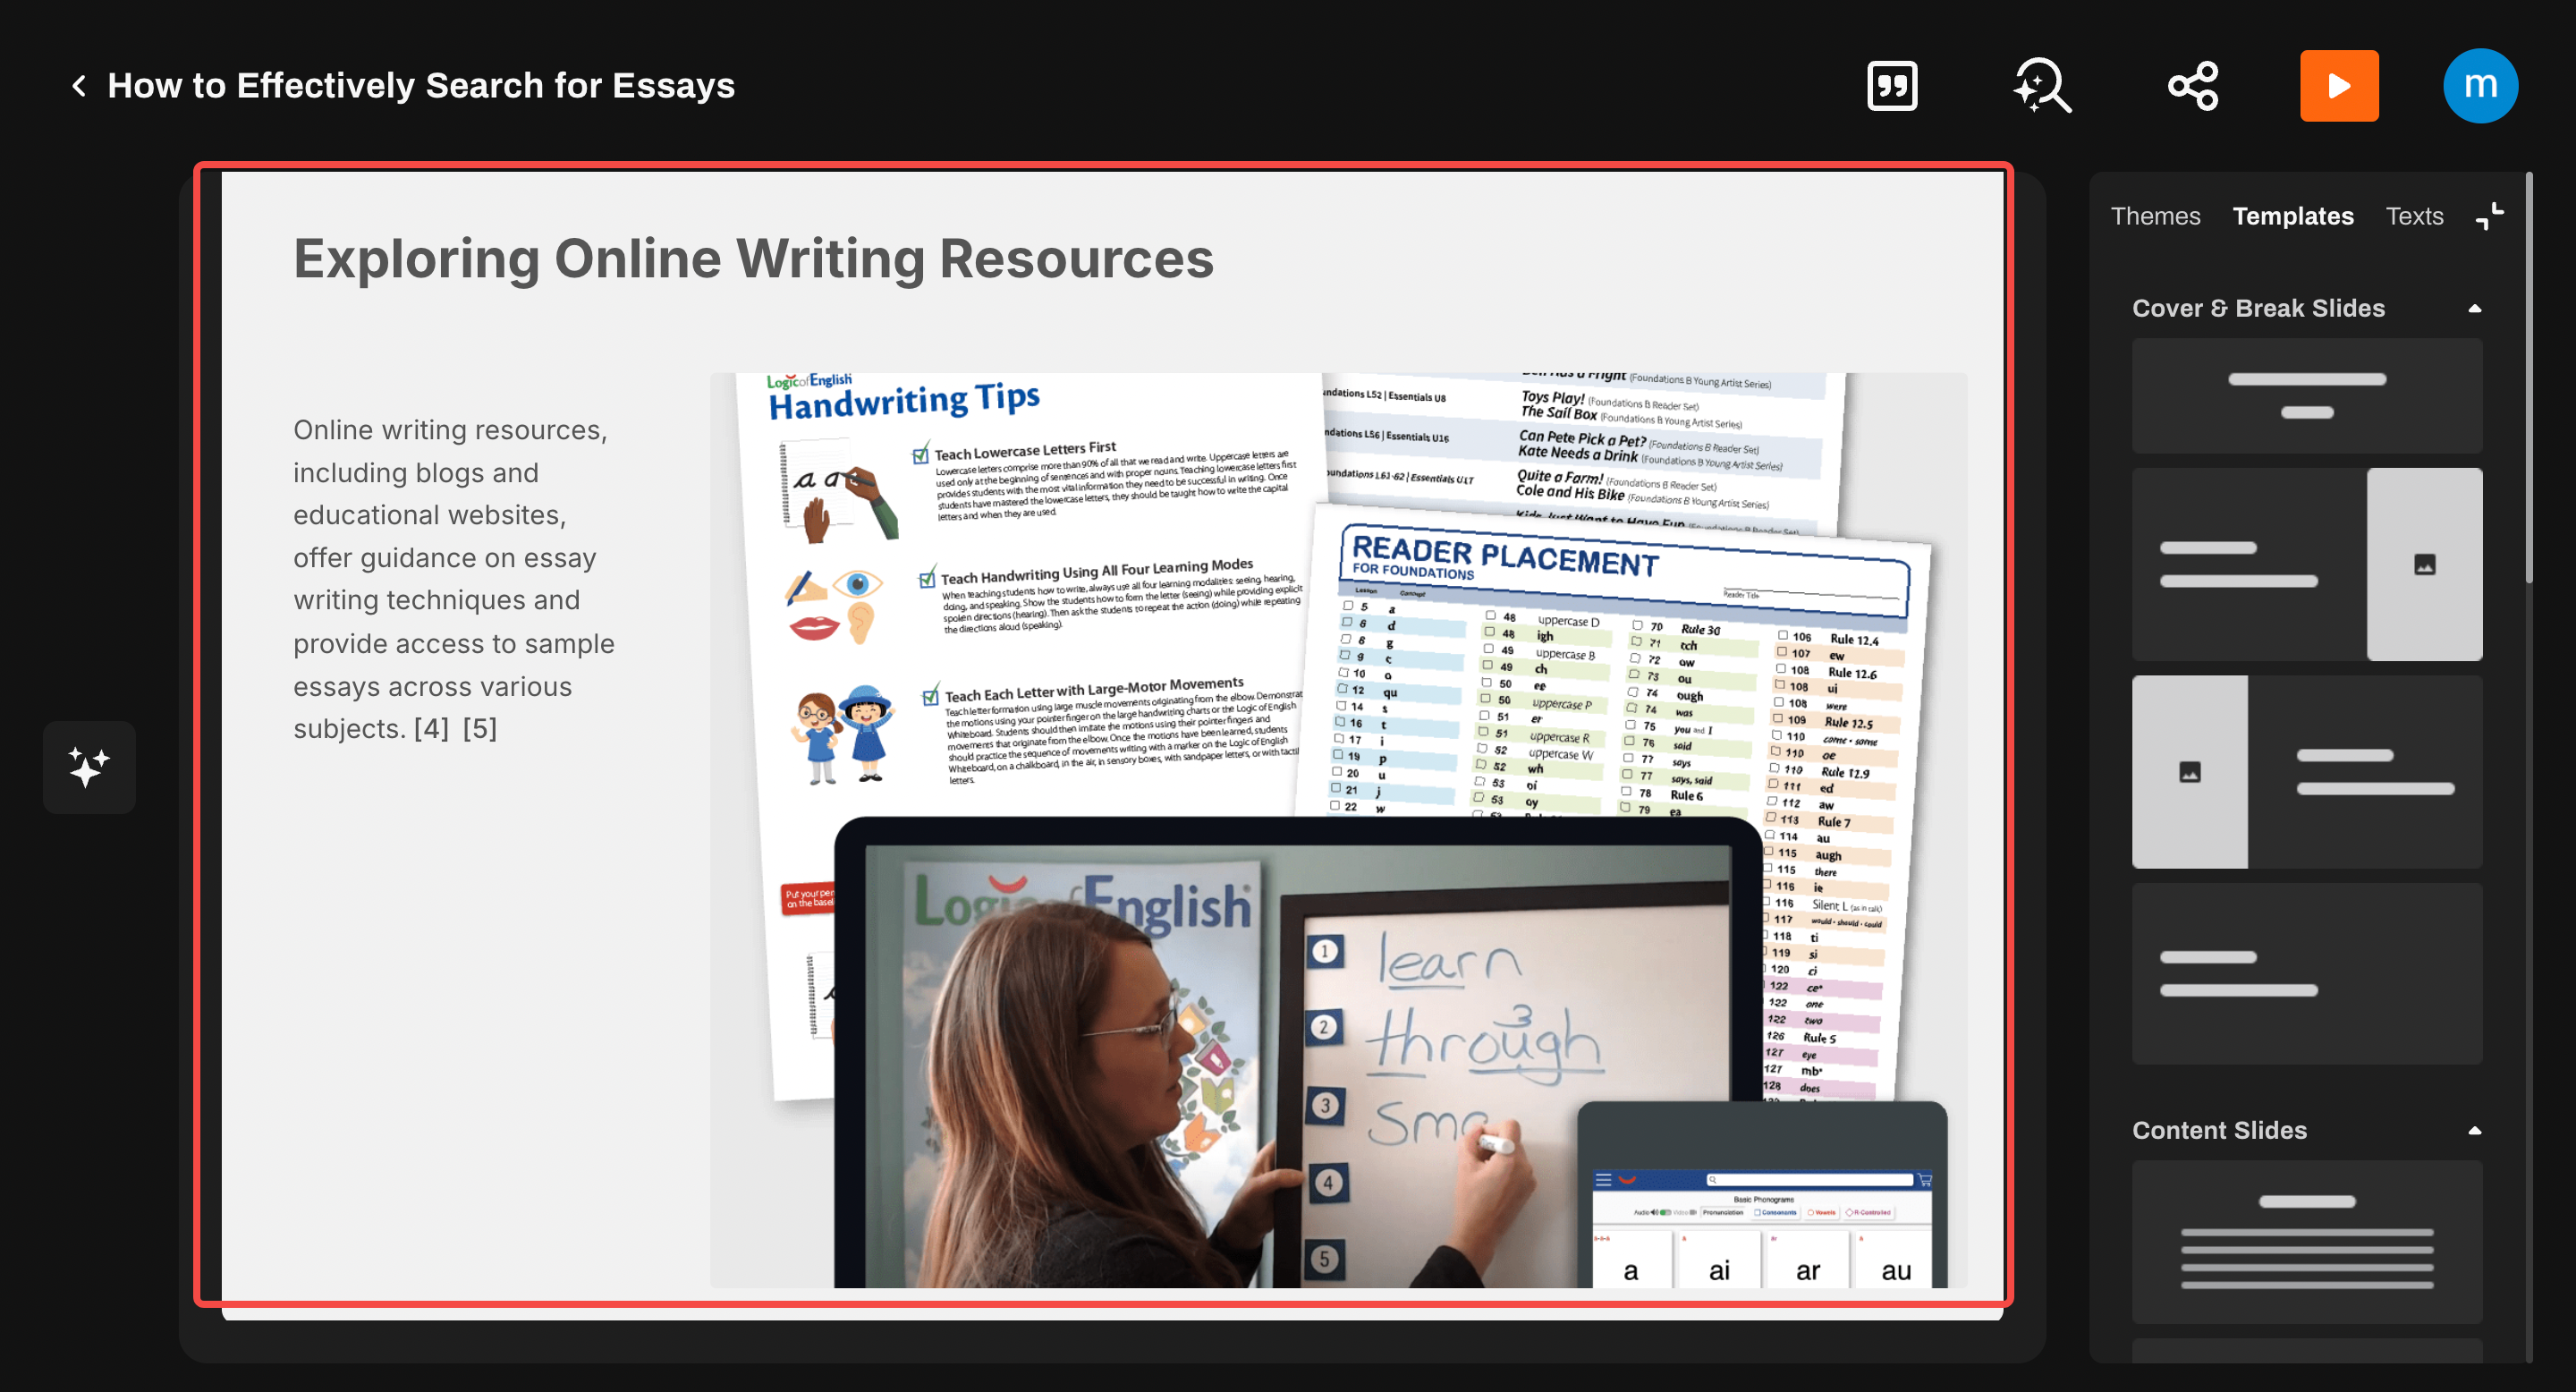Select the slide's handwriting tips image
The width and height of the screenshot is (2576, 1392).
tap(1338, 830)
